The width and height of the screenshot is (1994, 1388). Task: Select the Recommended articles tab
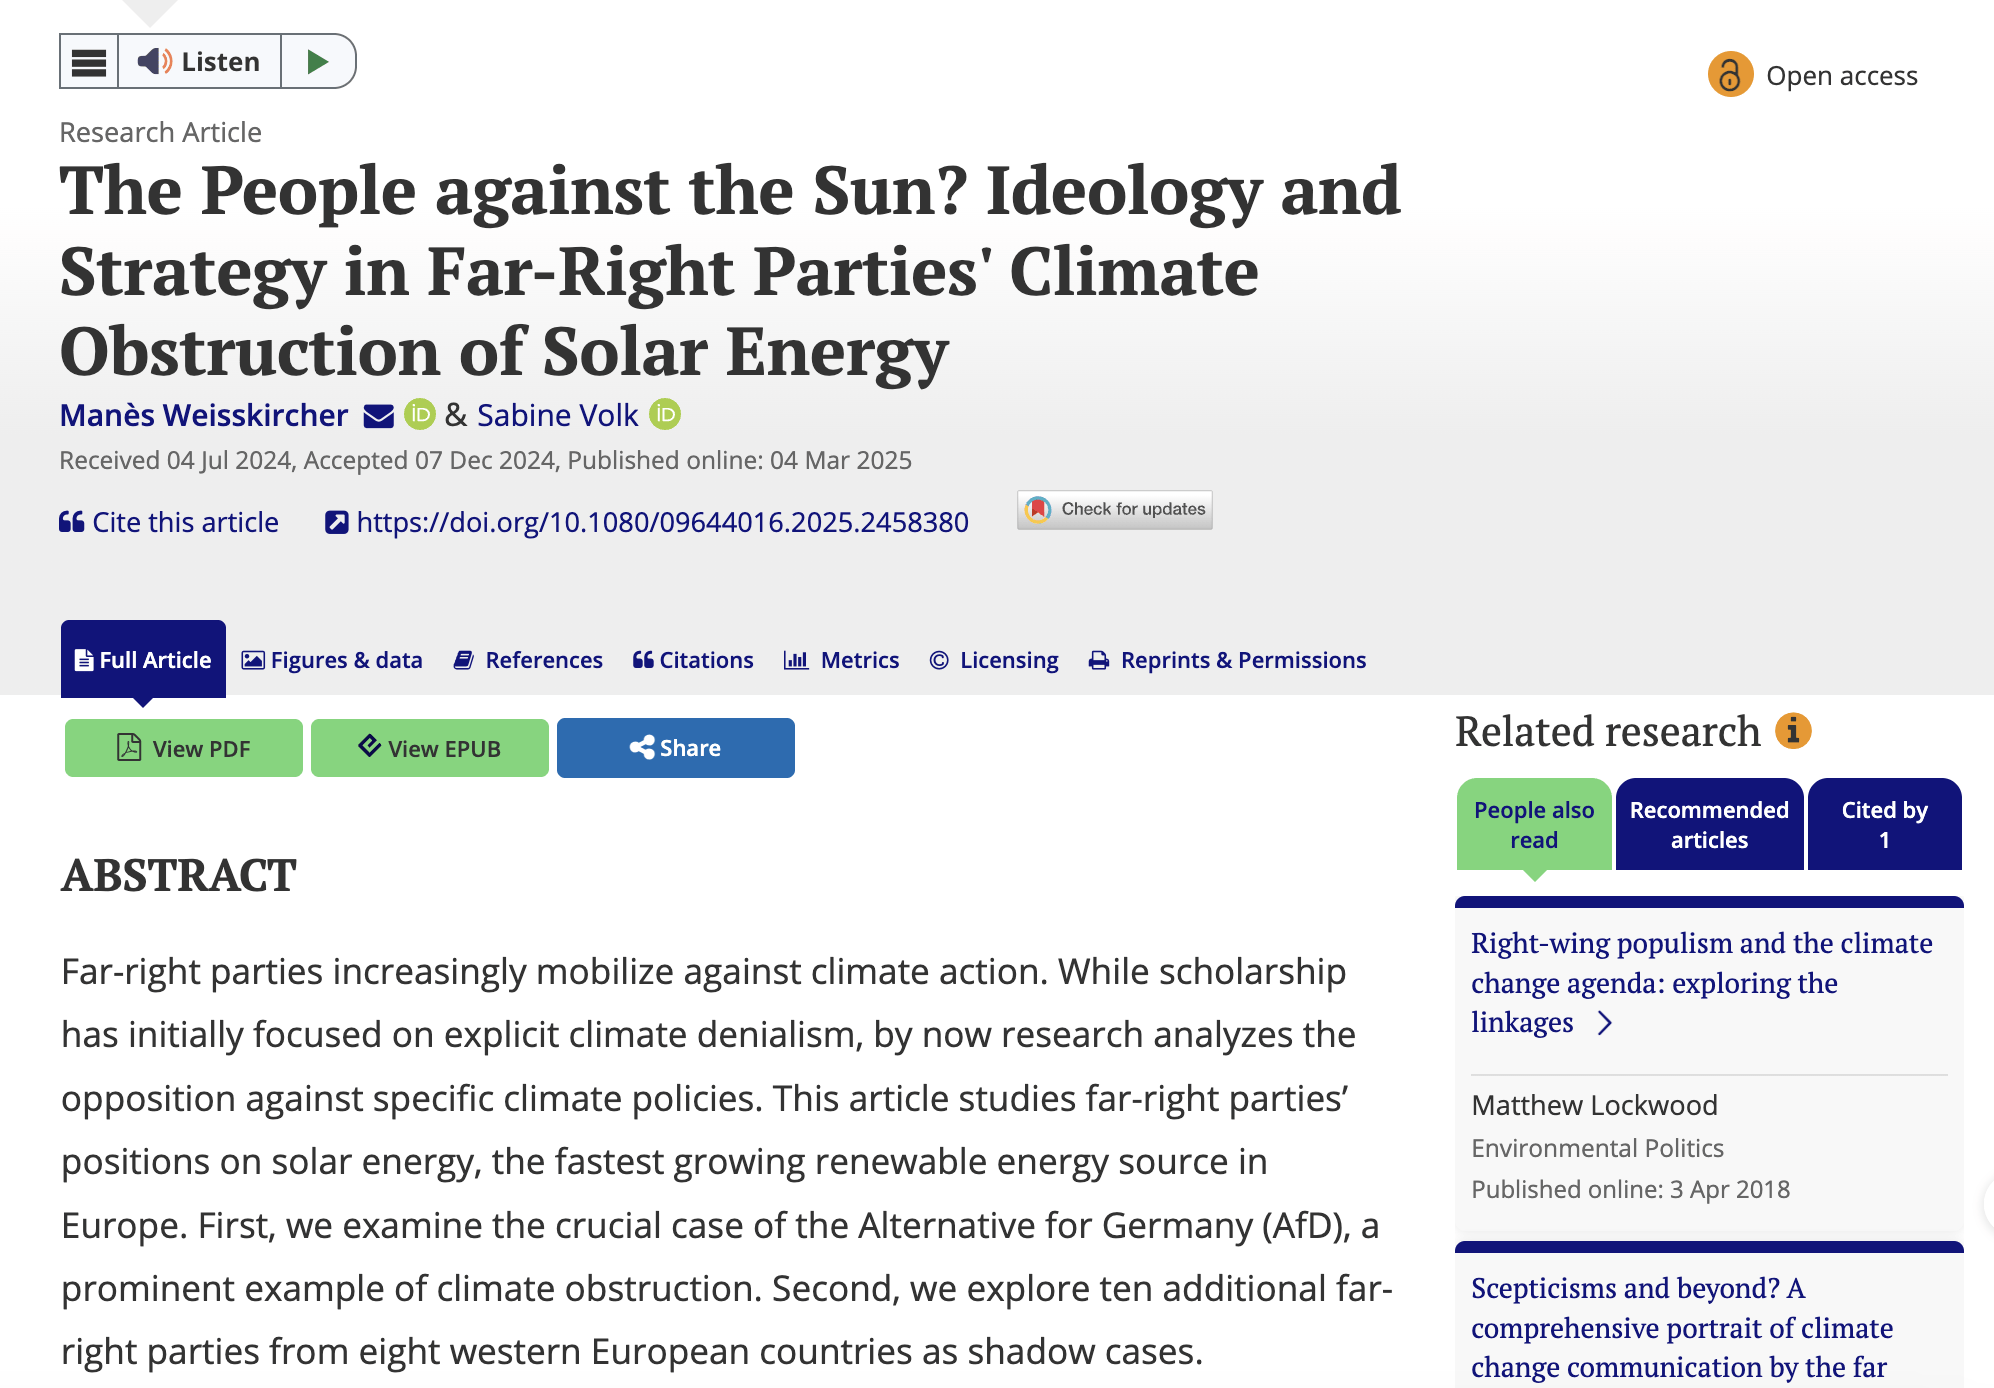[x=1709, y=825]
